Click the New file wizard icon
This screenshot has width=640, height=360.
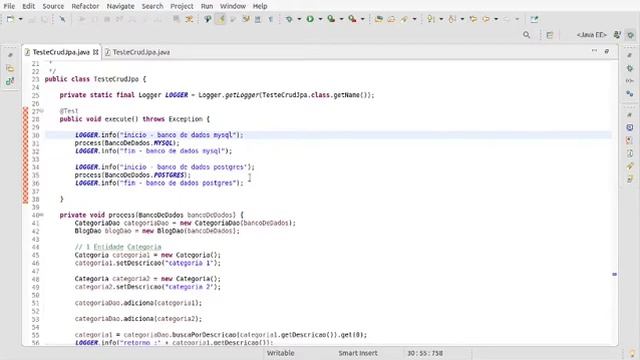11,19
